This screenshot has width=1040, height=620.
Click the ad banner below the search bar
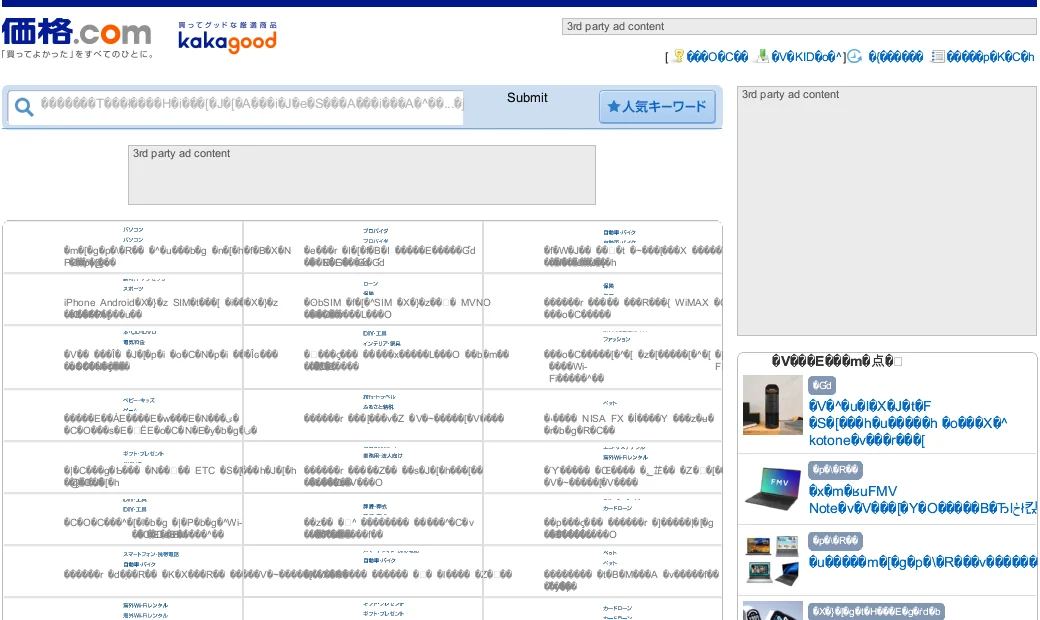point(361,175)
